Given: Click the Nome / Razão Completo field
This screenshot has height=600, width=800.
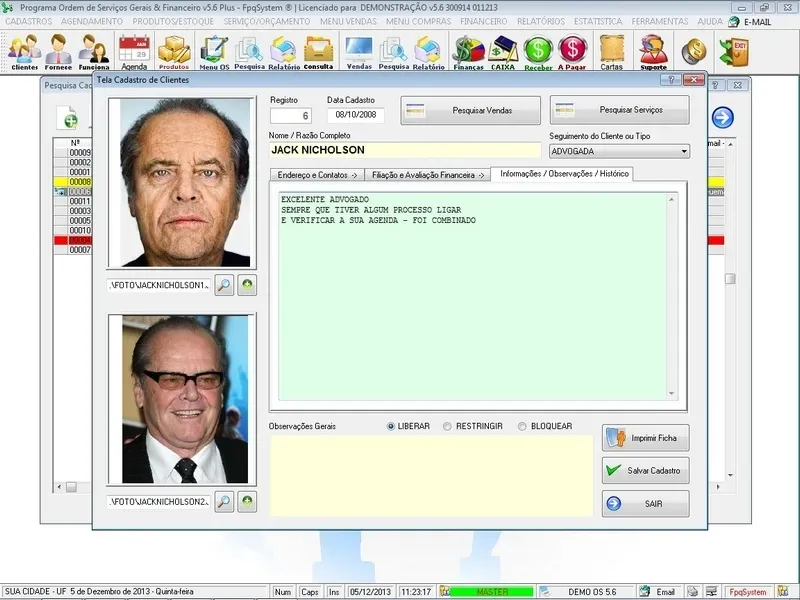Looking at the screenshot, I should (x=405, y=150).
